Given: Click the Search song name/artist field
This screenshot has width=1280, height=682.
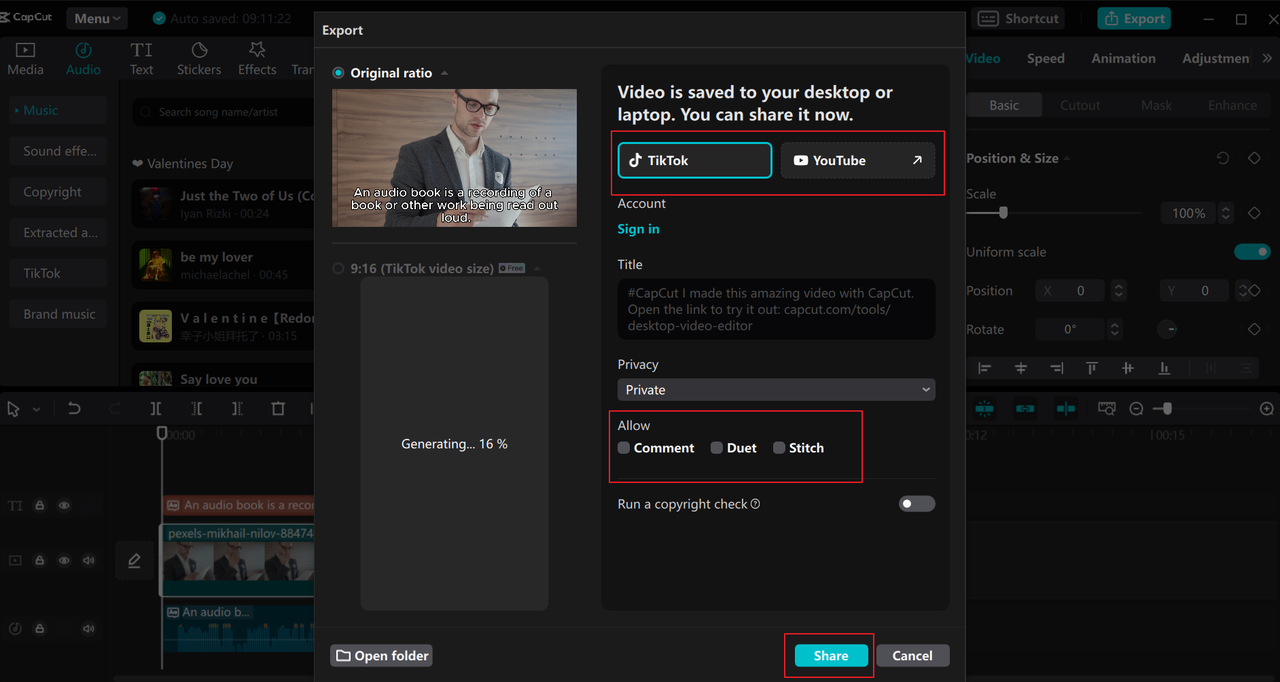Looking at the screenshot, I should tap(224, 112).
